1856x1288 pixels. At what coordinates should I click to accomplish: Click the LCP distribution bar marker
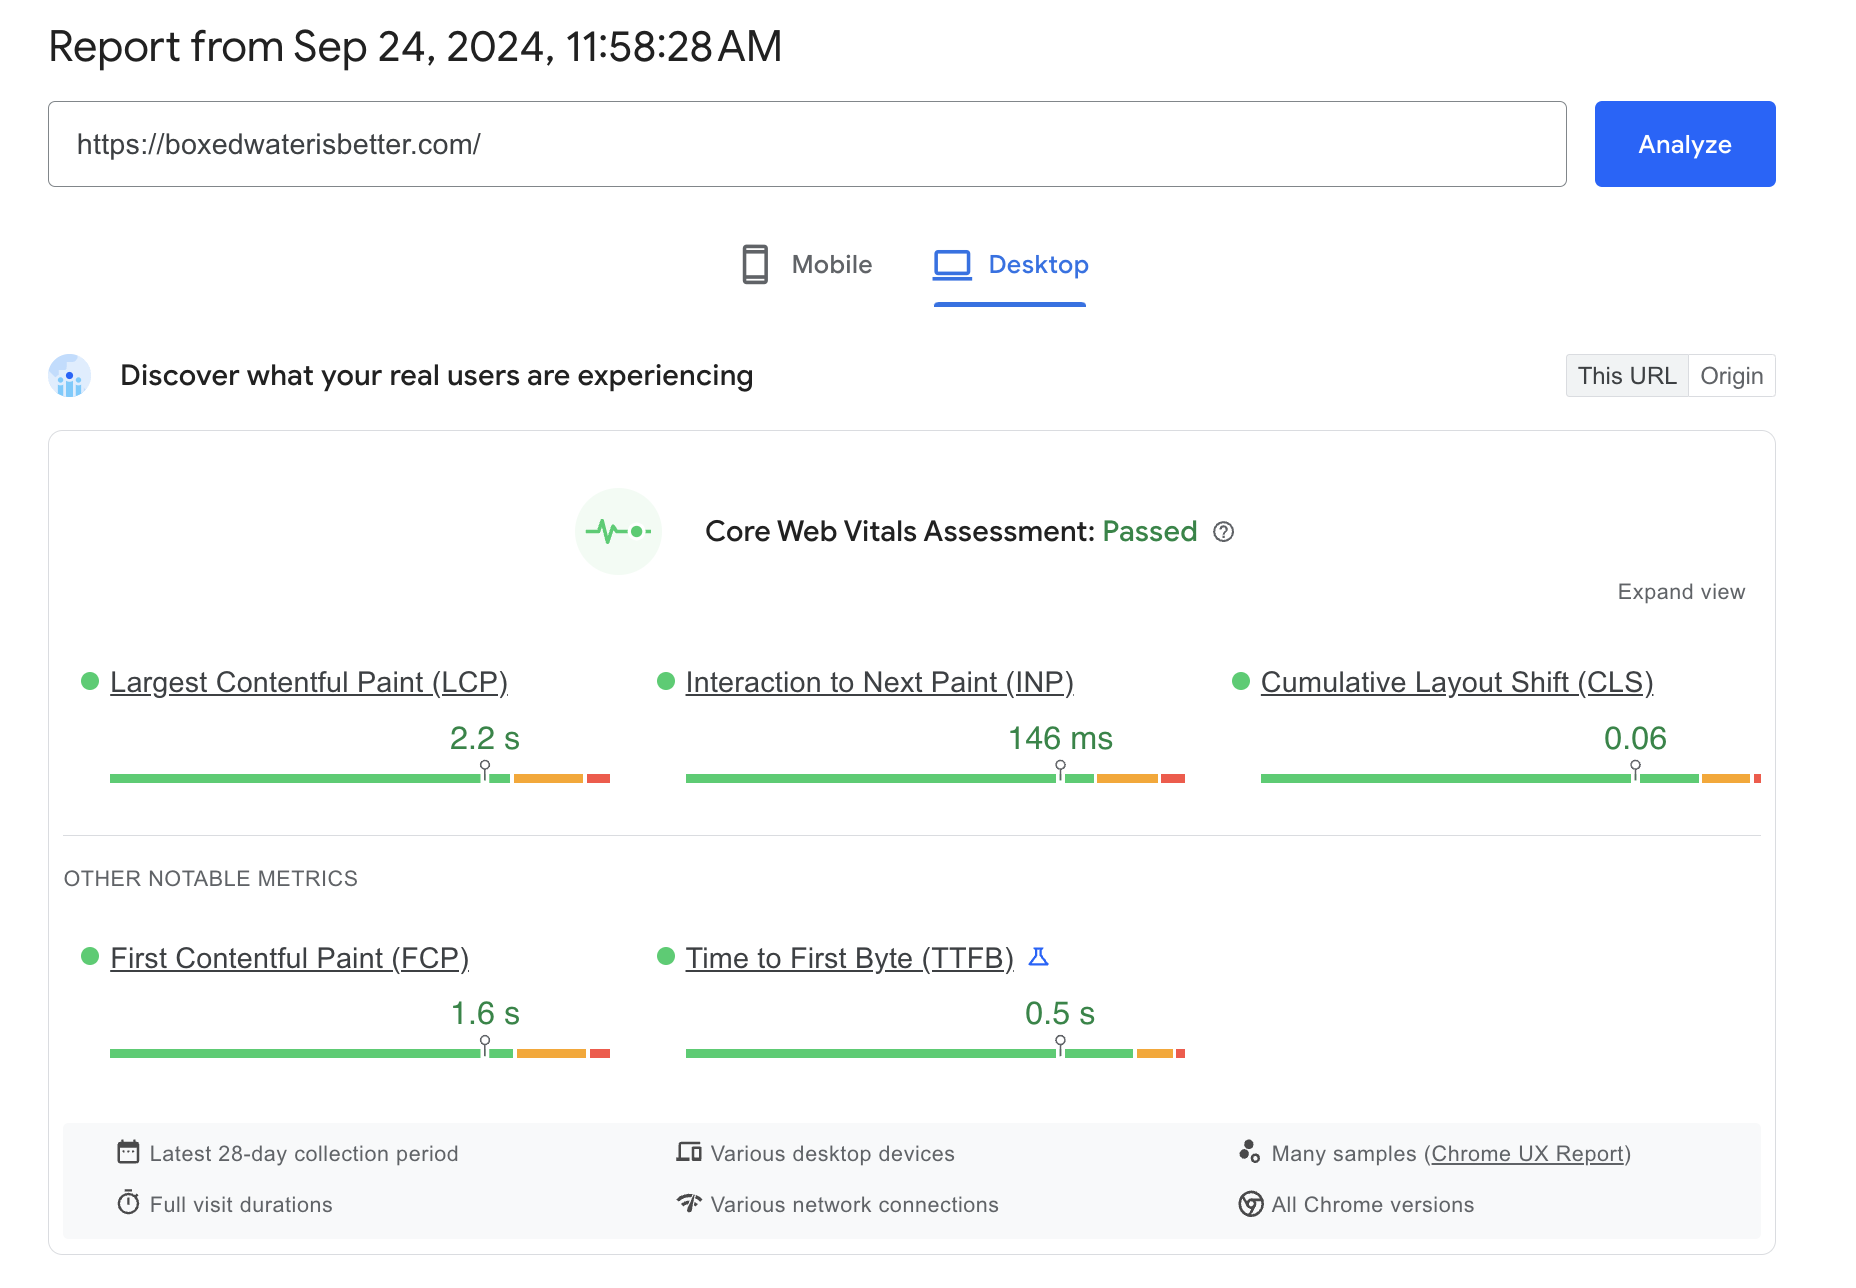(485, 770)
